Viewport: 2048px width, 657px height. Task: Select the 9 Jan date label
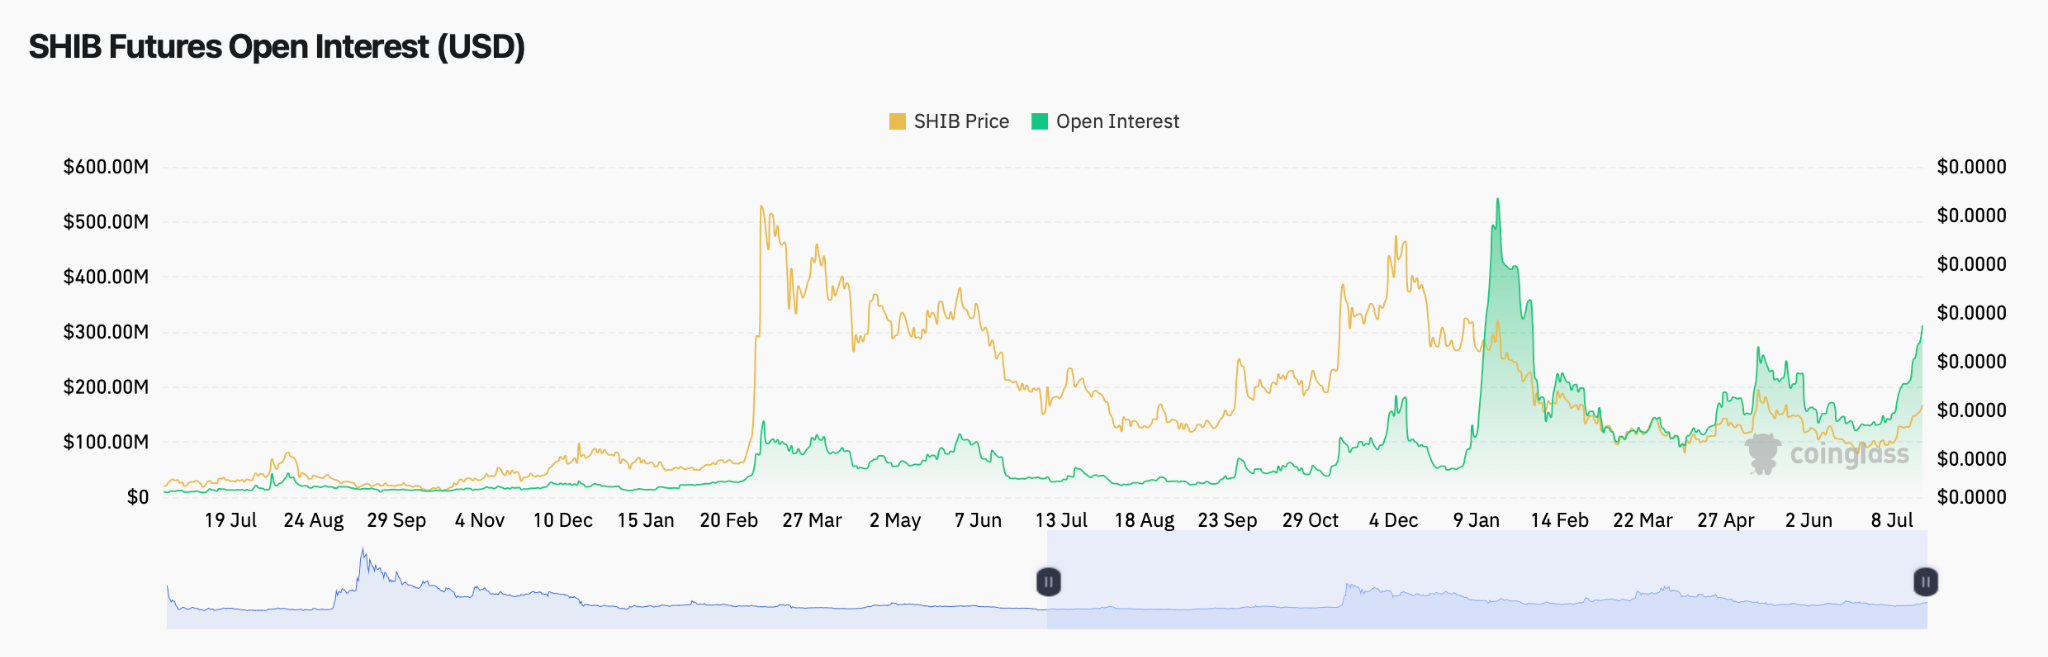tap(1477, 520)
